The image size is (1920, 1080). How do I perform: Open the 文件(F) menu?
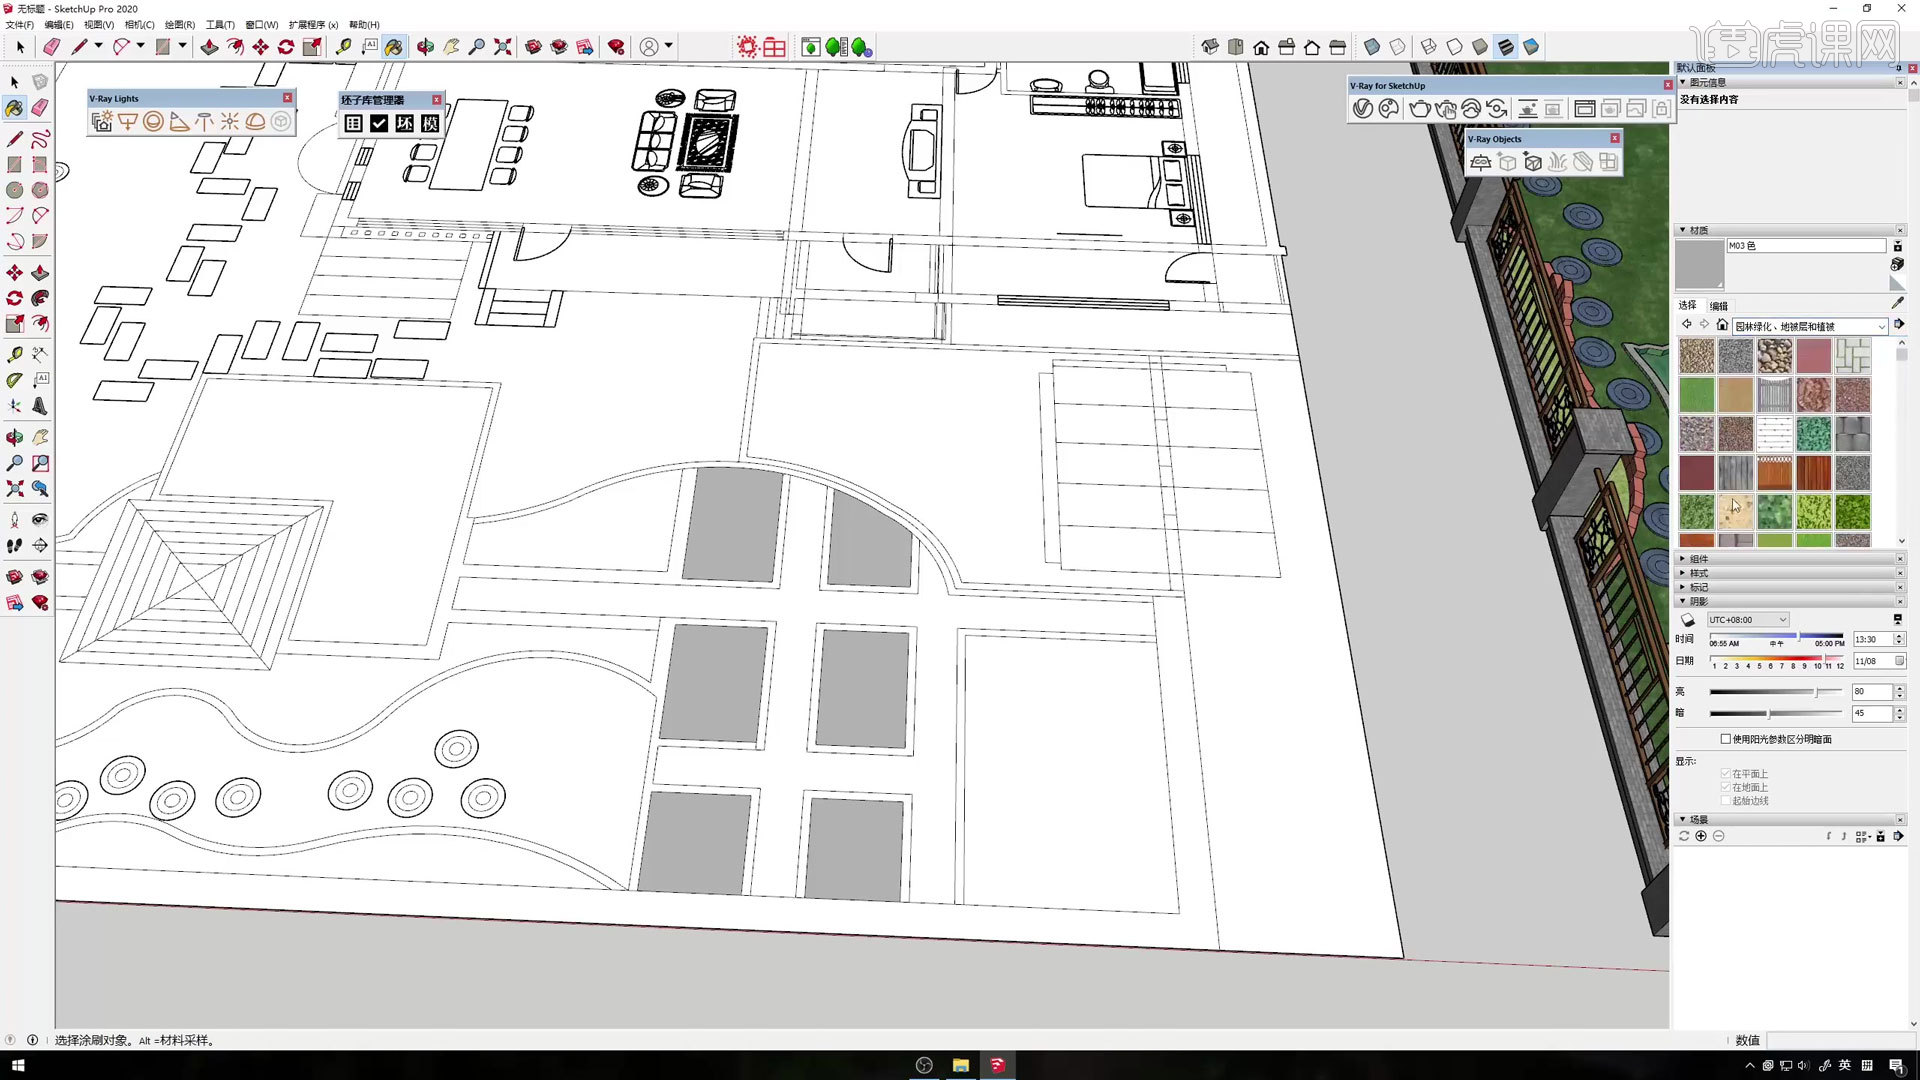click(x=19, y=25)
